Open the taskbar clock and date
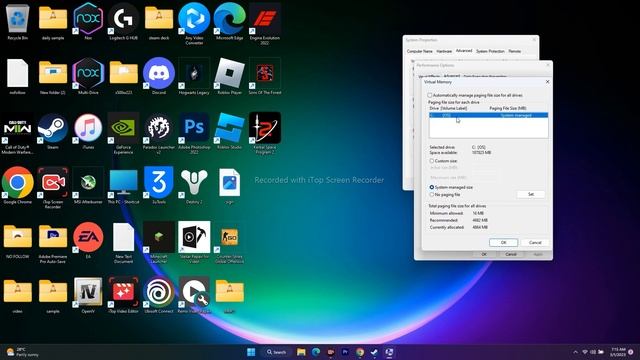Viewport: 640px width, 360px height. (x=618, y=352)
